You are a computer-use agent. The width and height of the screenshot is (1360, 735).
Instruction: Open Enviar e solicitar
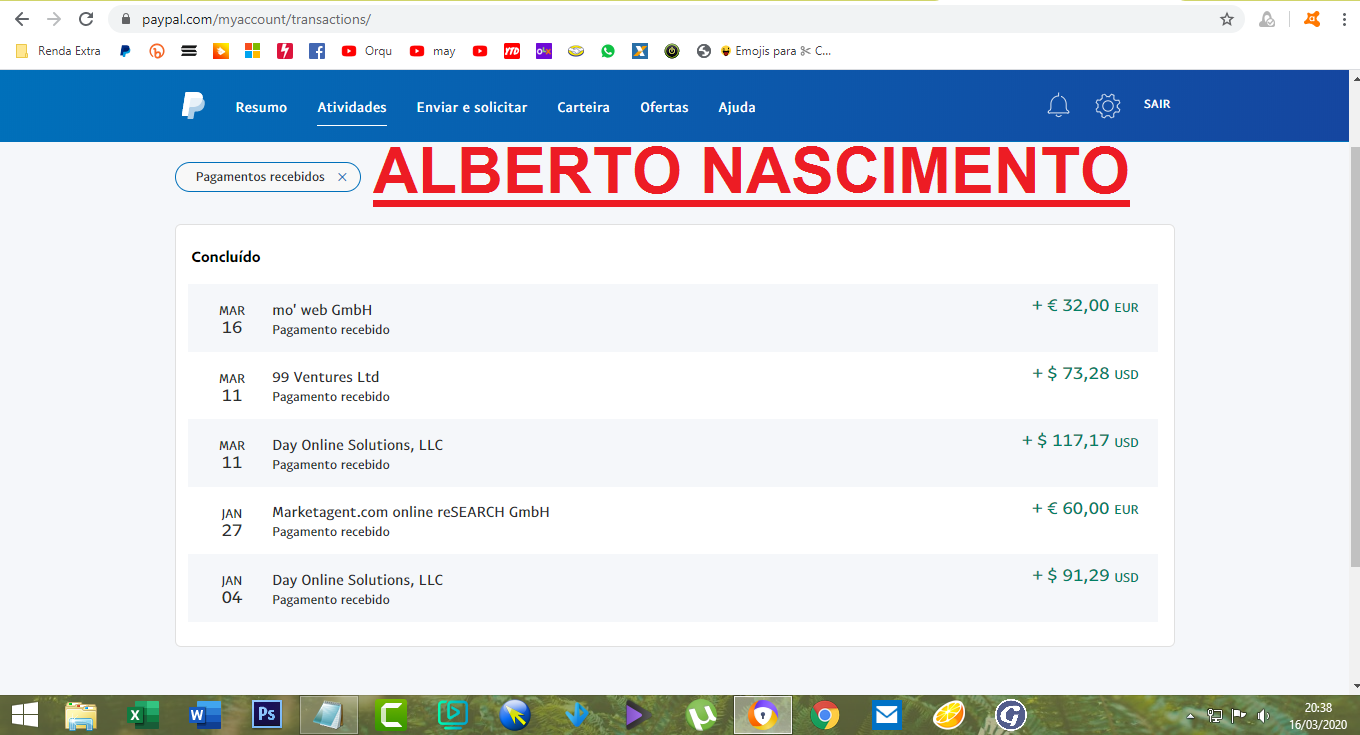click(x=472, y=107)
